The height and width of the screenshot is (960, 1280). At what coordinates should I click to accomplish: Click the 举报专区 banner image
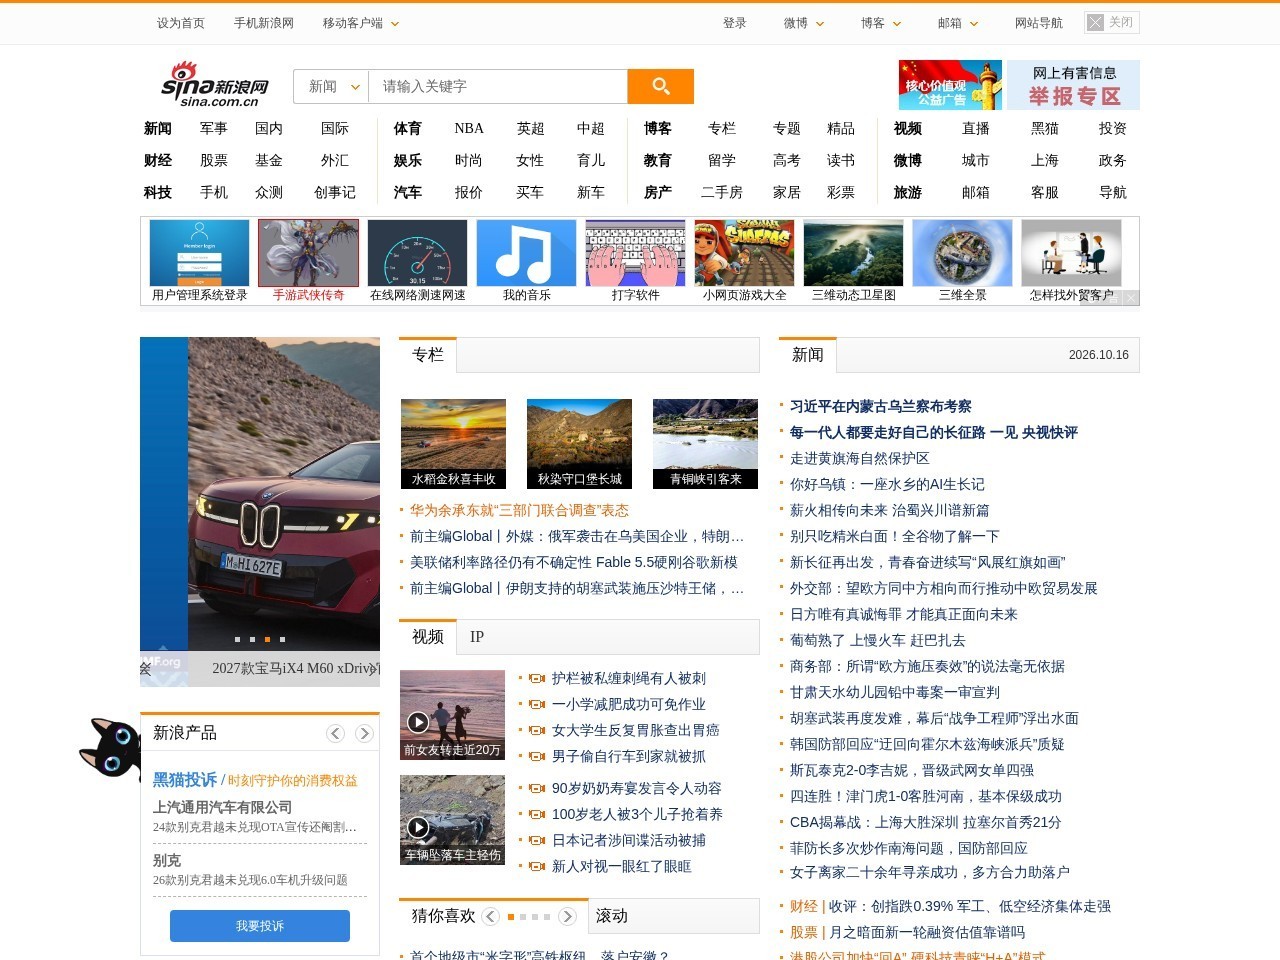pyautogui.click(x=1073, y=85)
